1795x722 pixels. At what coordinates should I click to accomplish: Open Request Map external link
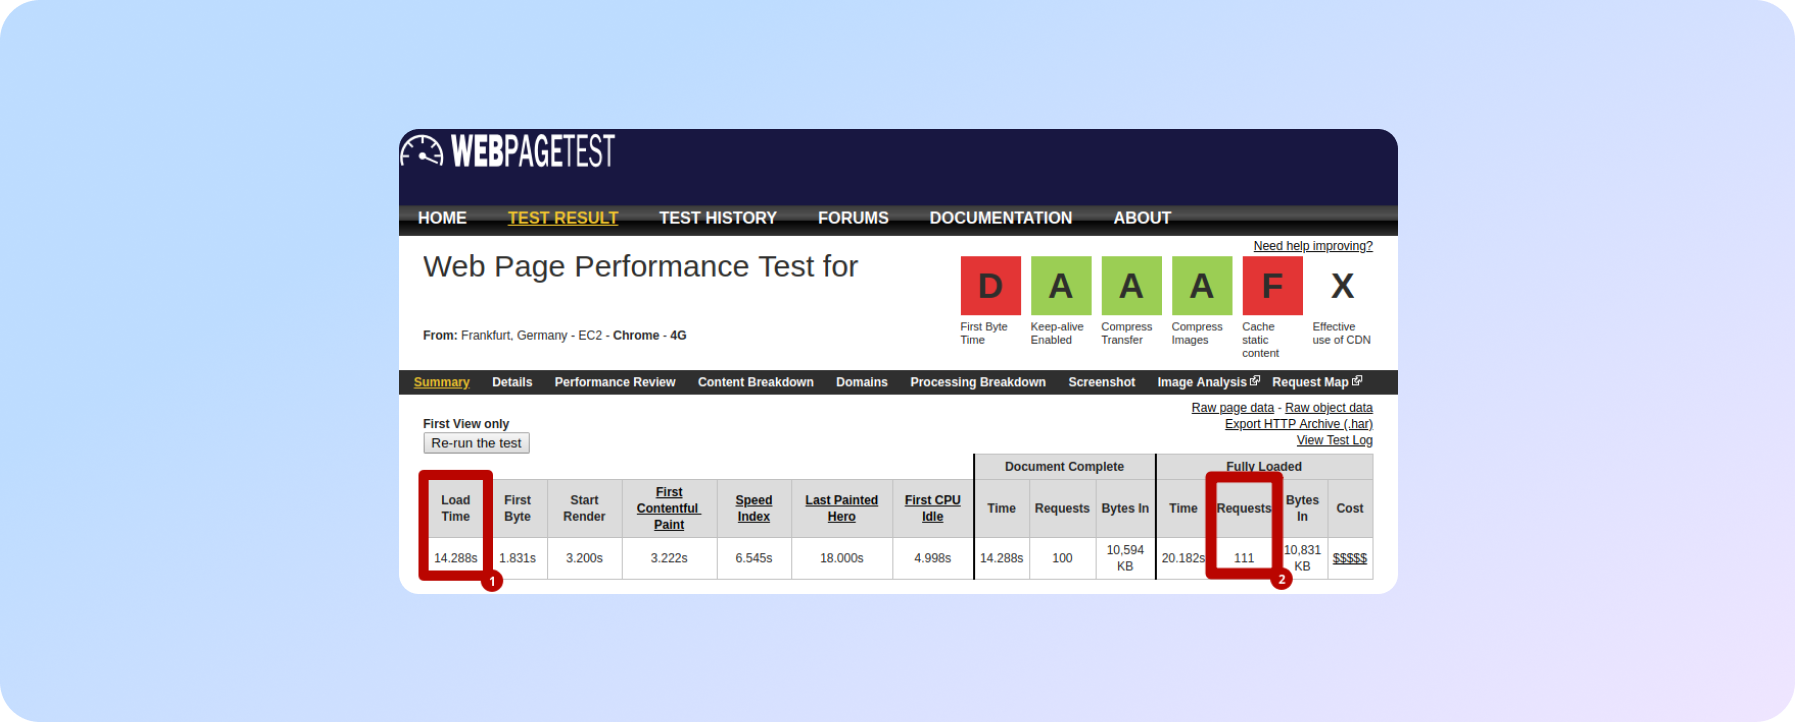1317,382
